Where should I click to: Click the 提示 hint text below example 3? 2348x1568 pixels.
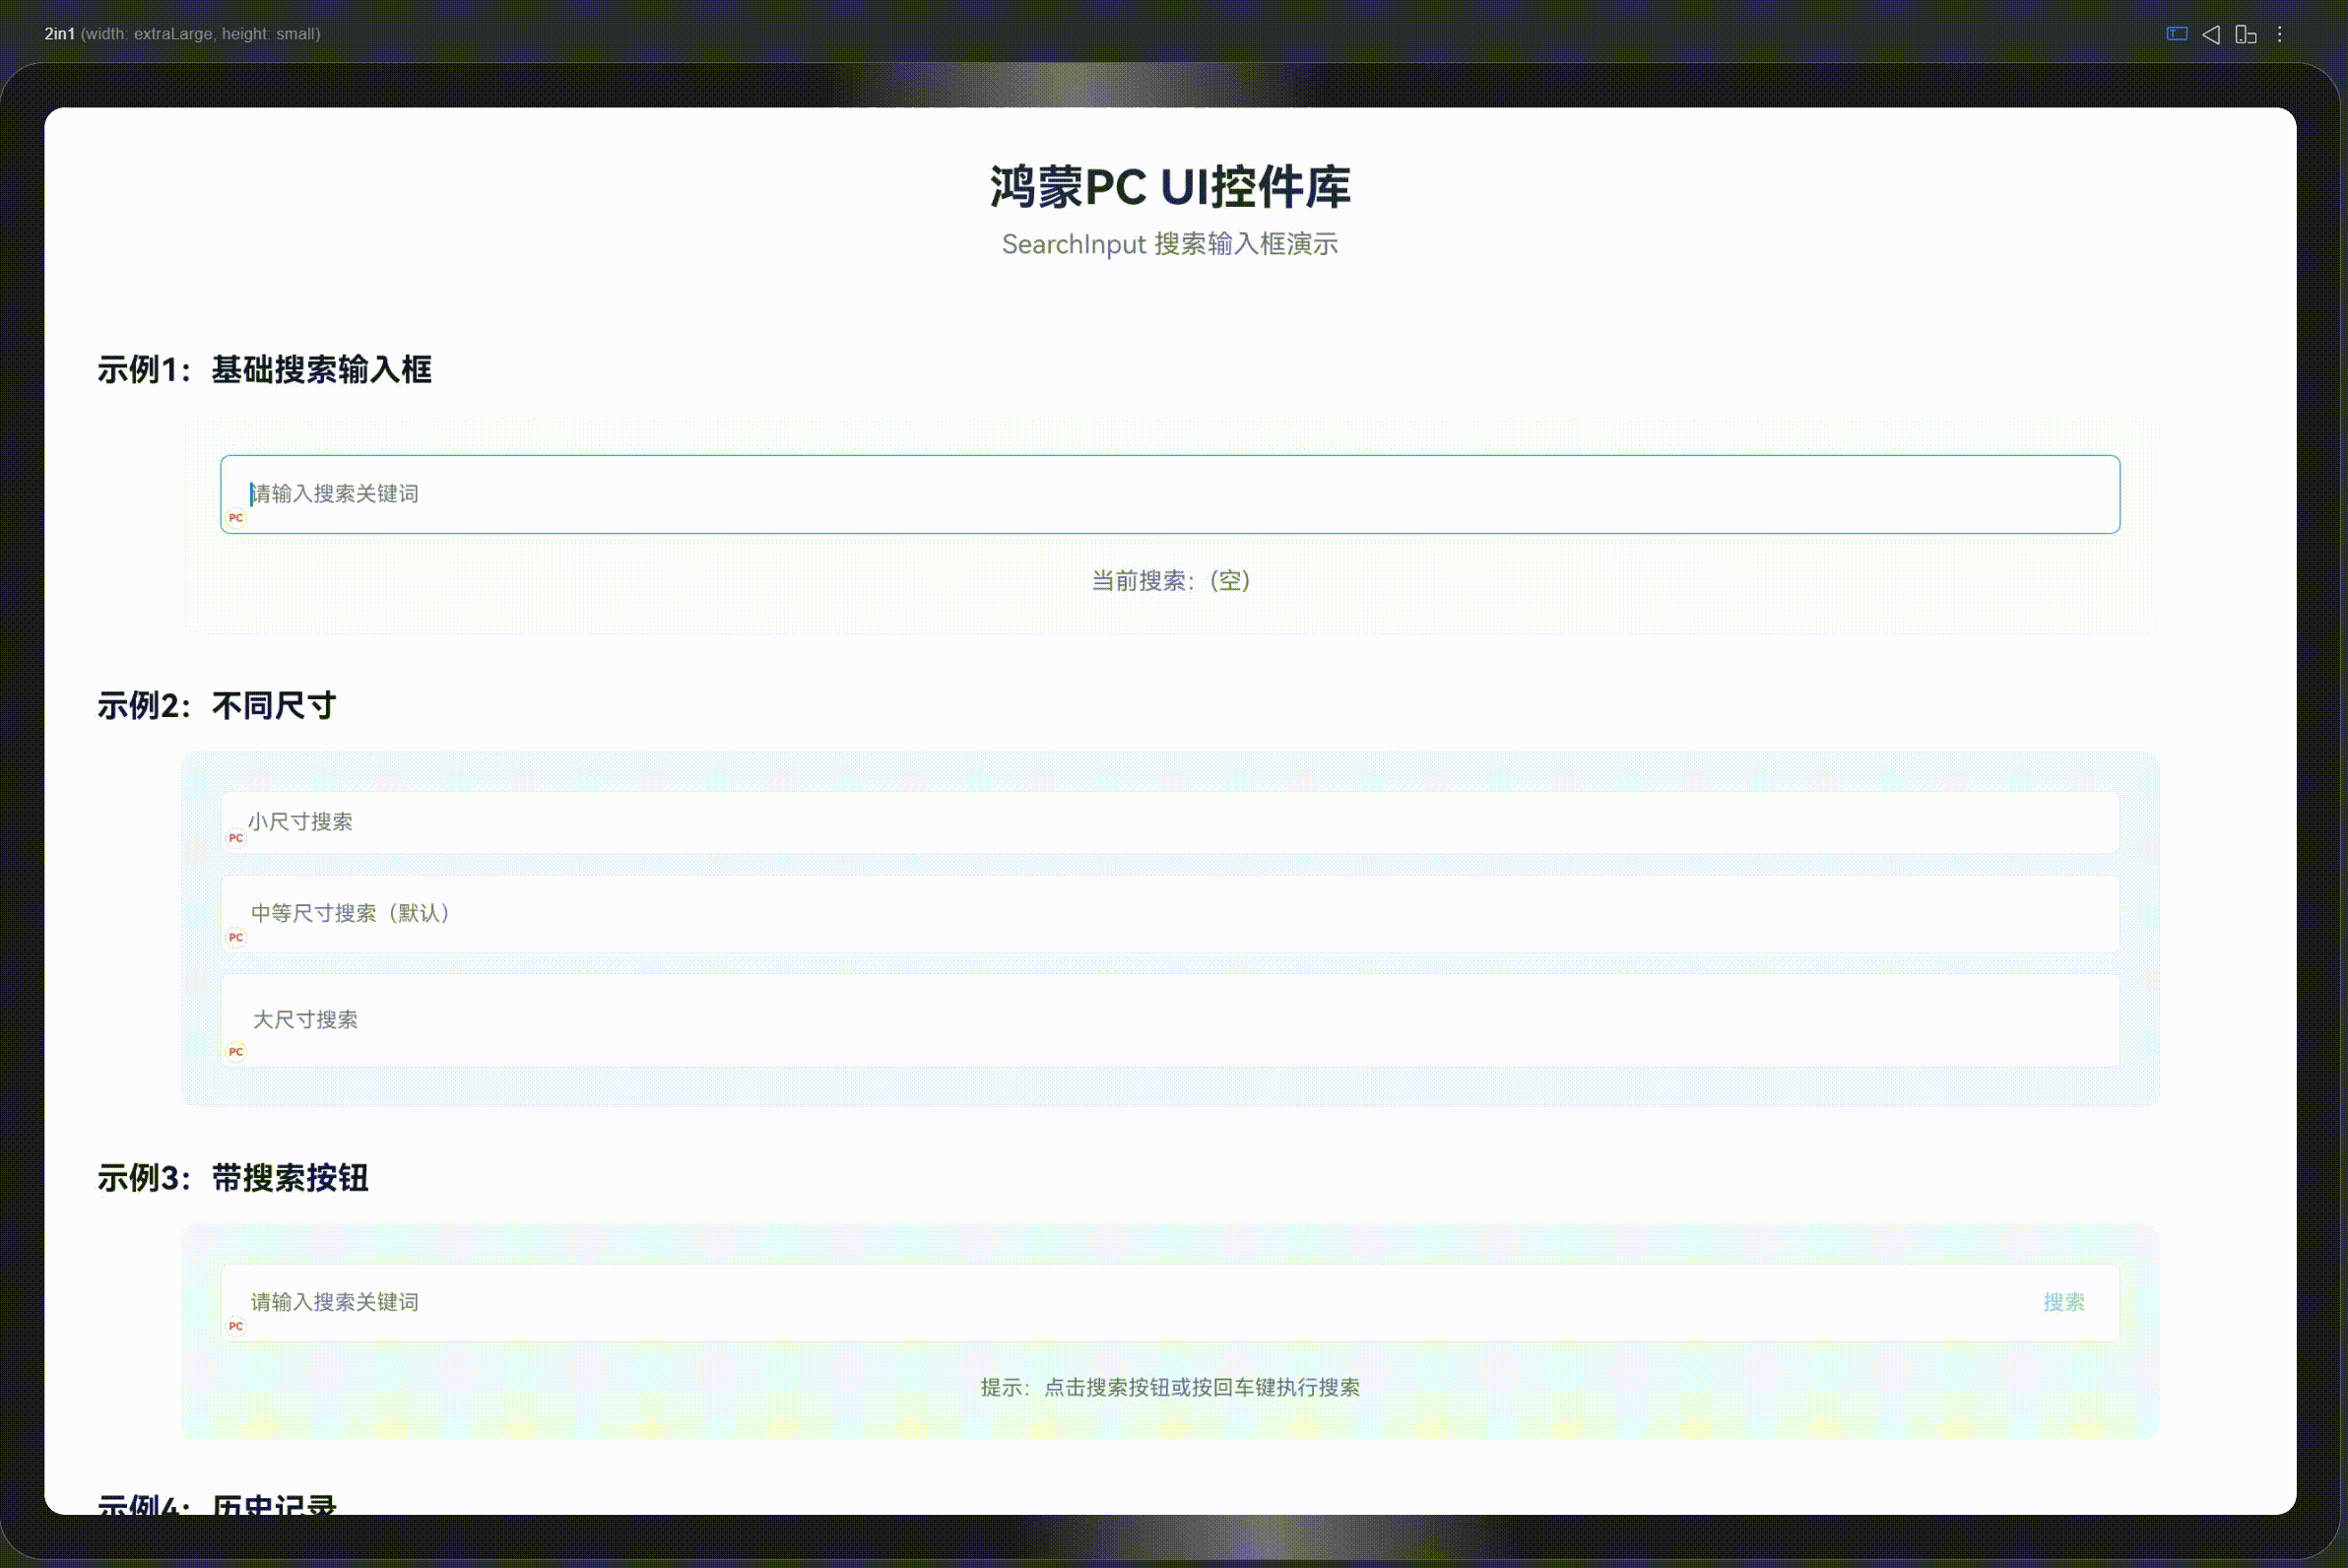click(1171, 1387)
